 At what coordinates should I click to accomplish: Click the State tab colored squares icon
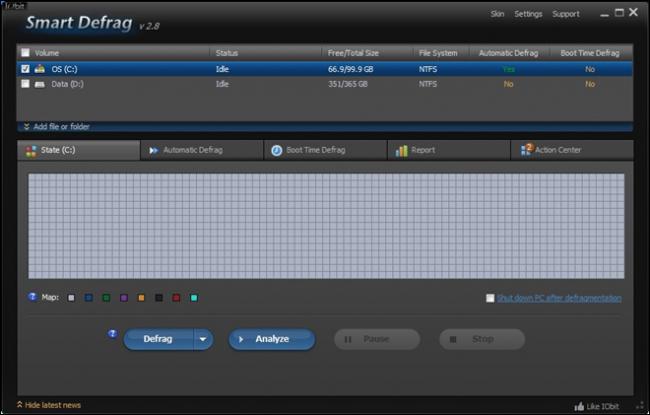coord(31,151)
